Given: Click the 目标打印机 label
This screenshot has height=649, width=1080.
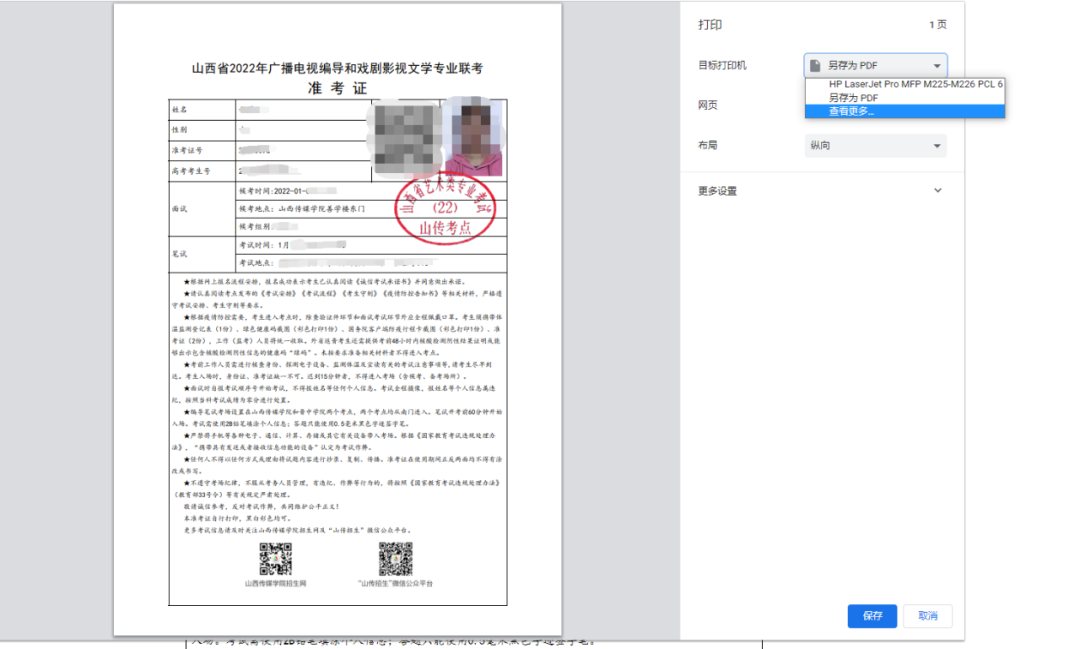Looking at the screenshot, I should tap(722, 65).
